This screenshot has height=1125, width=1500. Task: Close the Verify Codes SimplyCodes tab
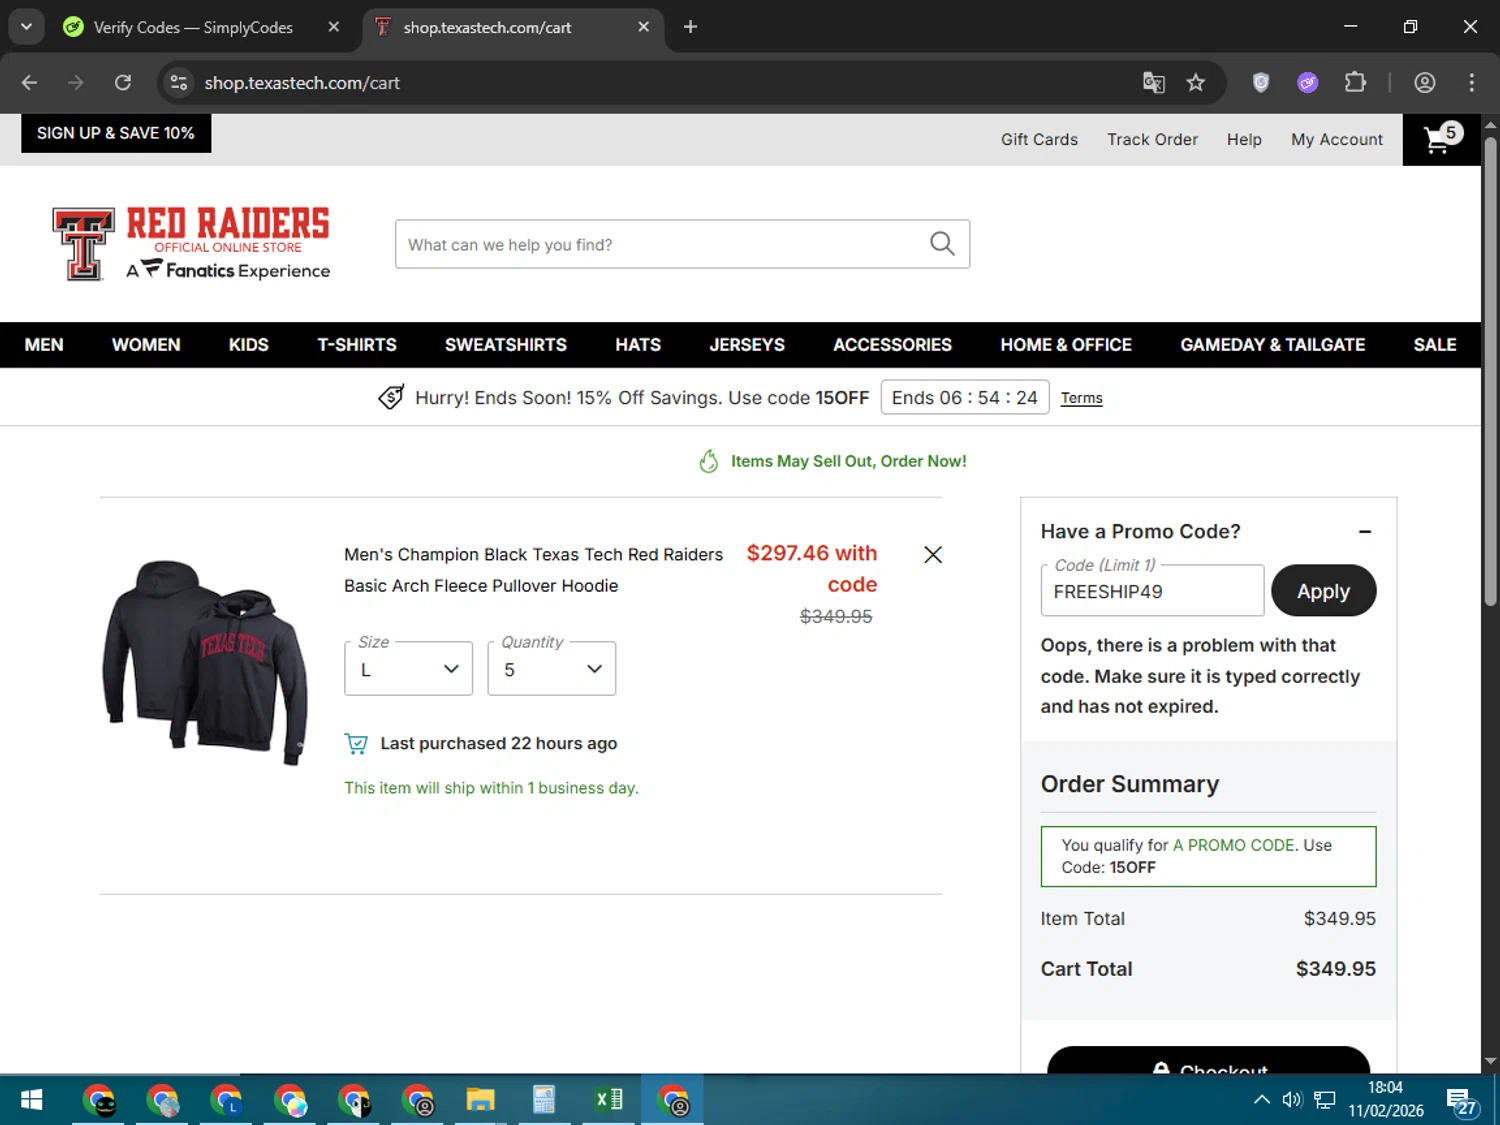pos(334,27)
